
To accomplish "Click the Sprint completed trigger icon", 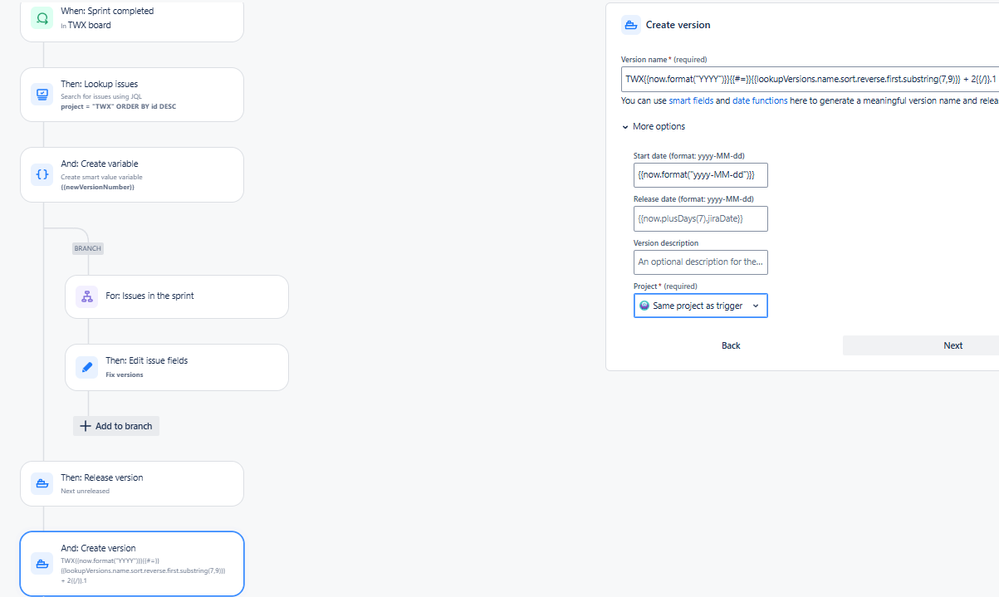I will [42, 18].
